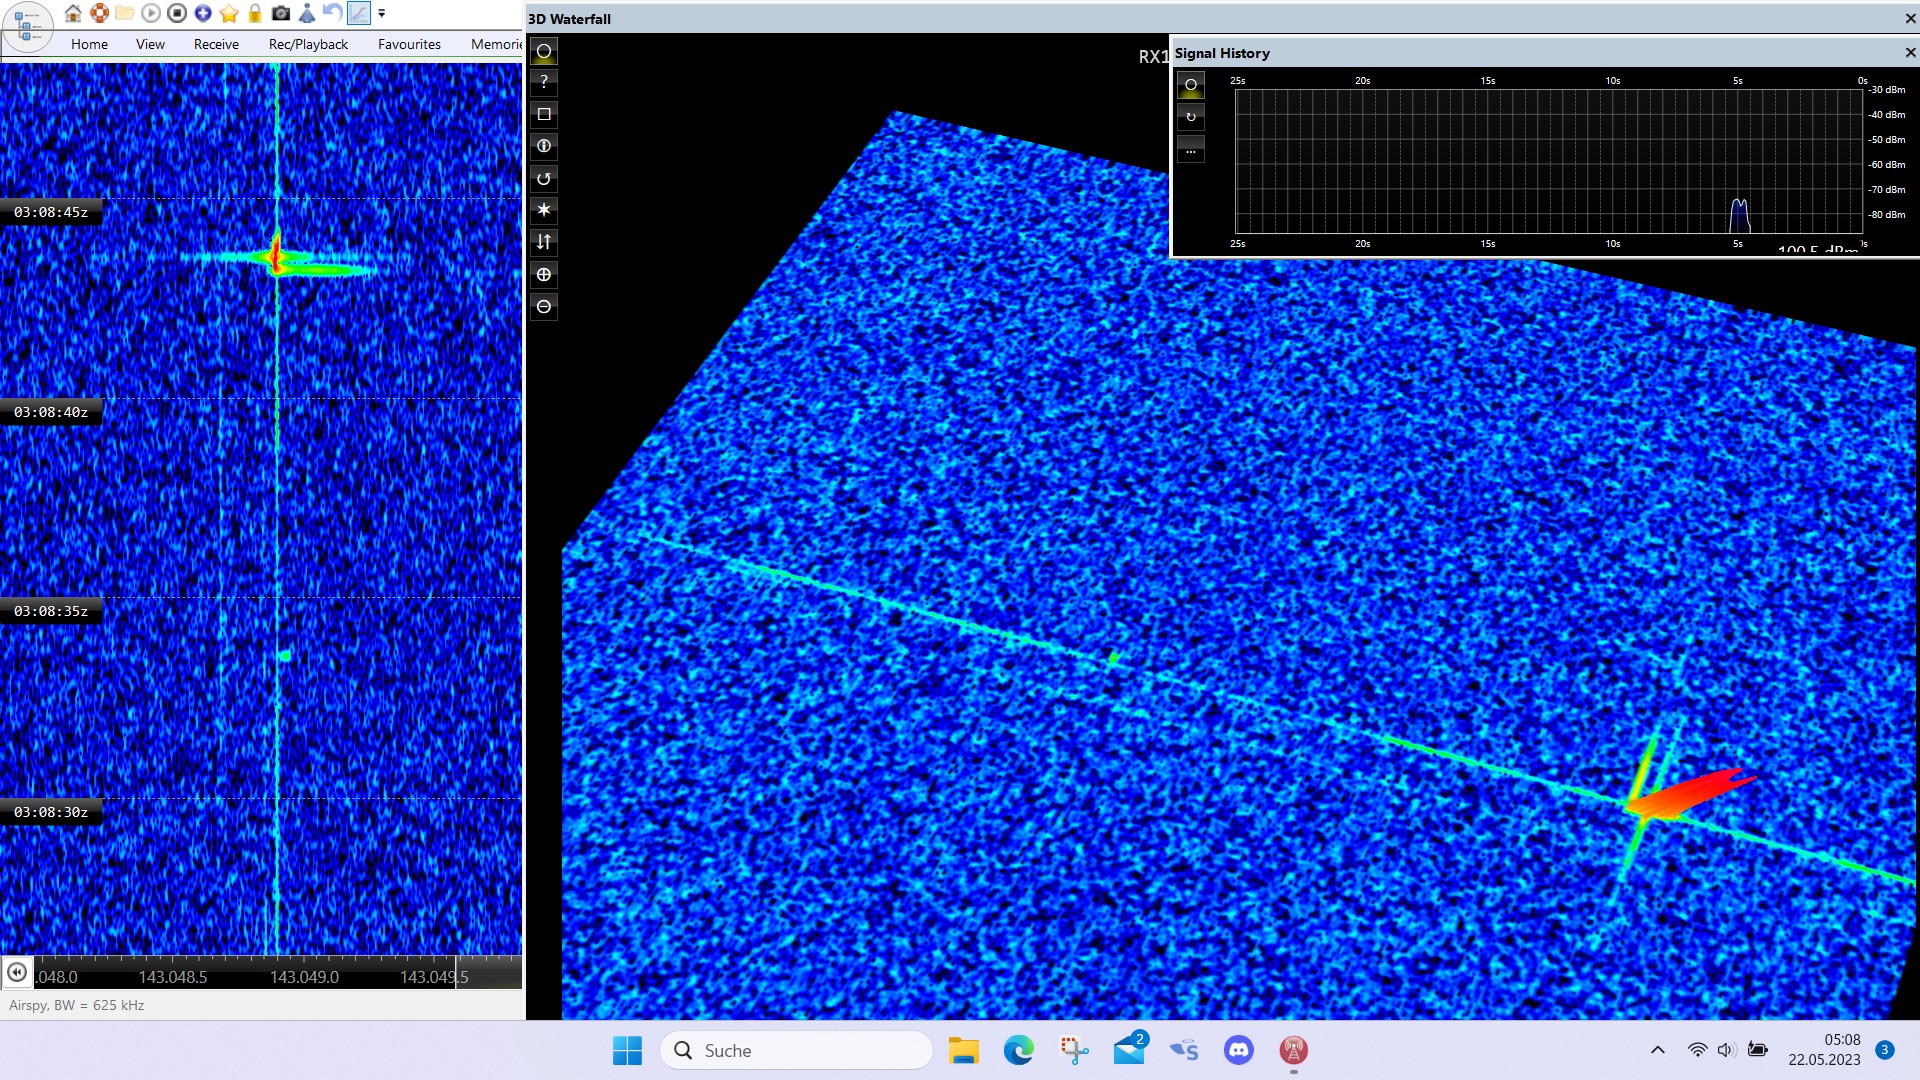Screen dimensions: 1920x1080
Task: Expand the quick access toolbar dropdown arrow
Action: coord(382,13)
